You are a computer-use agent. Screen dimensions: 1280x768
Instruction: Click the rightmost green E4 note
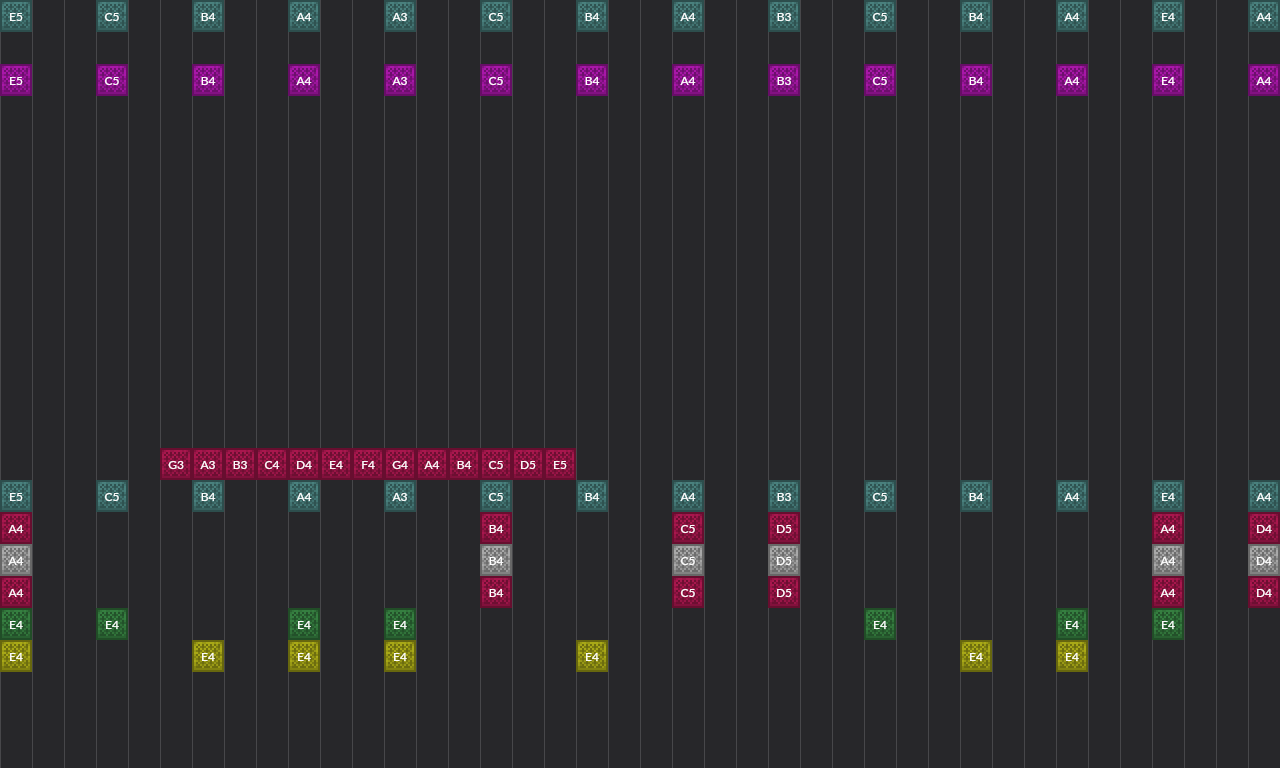coord(1168,624)
